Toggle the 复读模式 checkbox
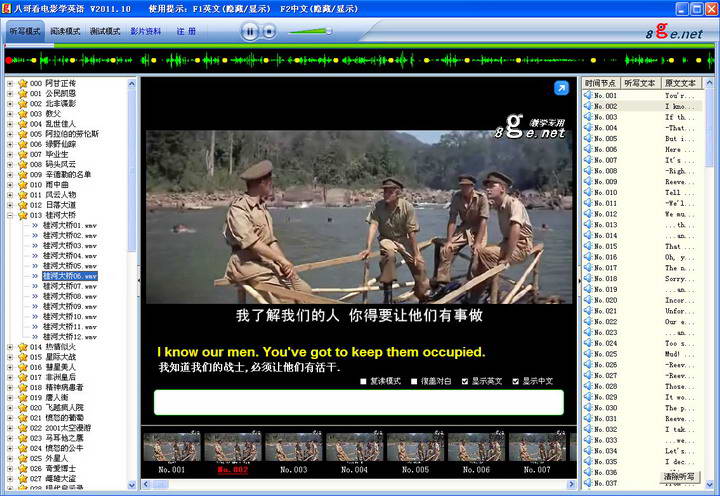Screen dimensions: 720x496 tap(363, 381)
